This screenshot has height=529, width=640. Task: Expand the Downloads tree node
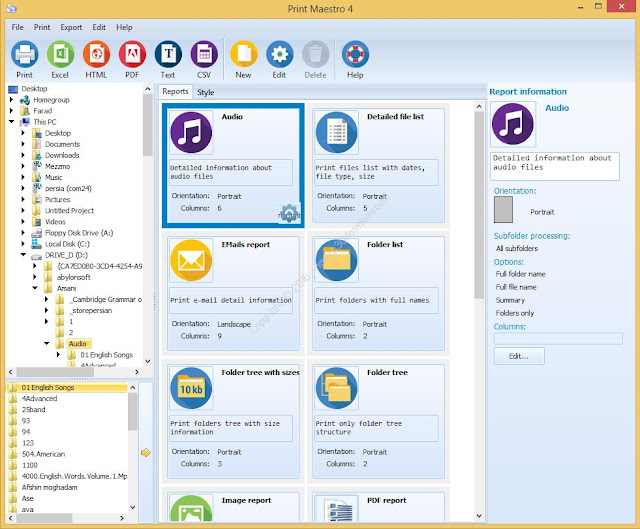point(23,155)
